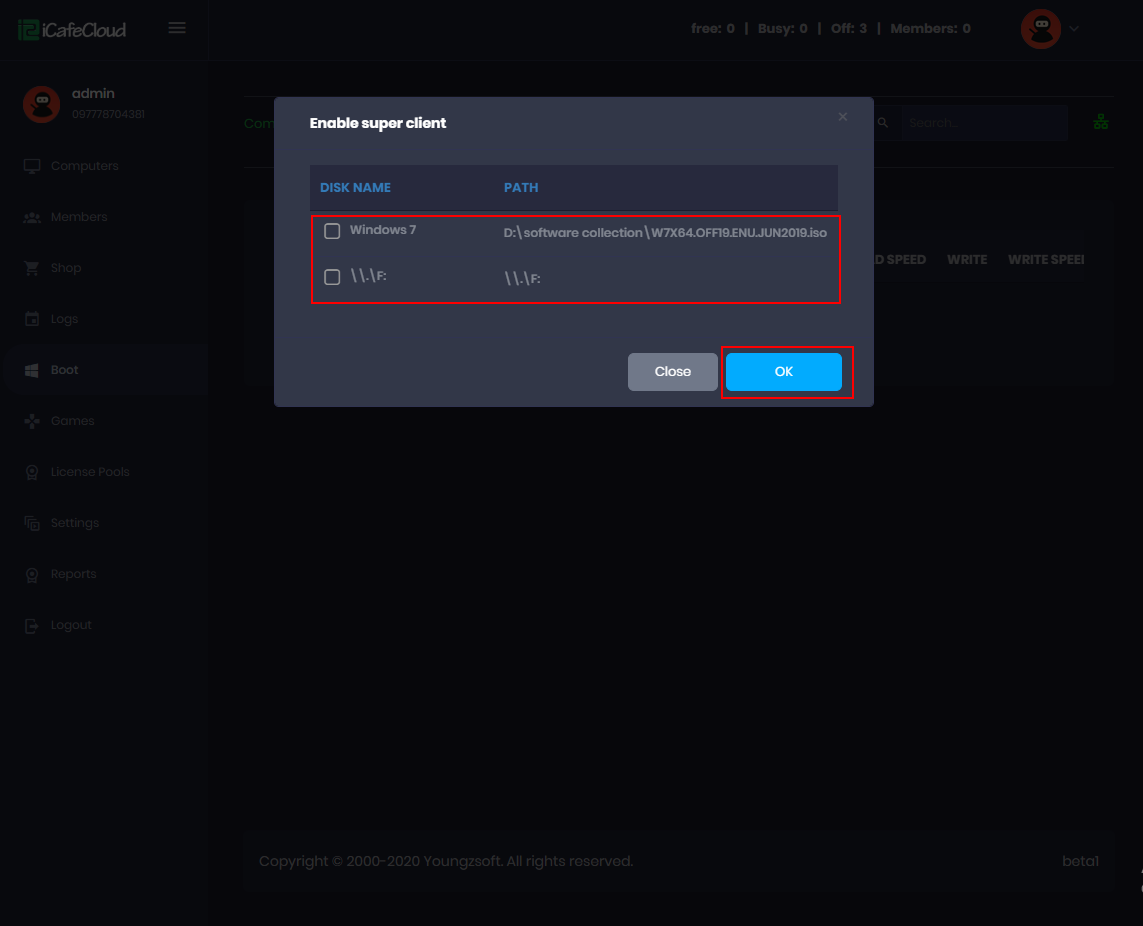Click the iCafeCloud logo
Viewport: 1143px width, 926px height.
(72, 29)
